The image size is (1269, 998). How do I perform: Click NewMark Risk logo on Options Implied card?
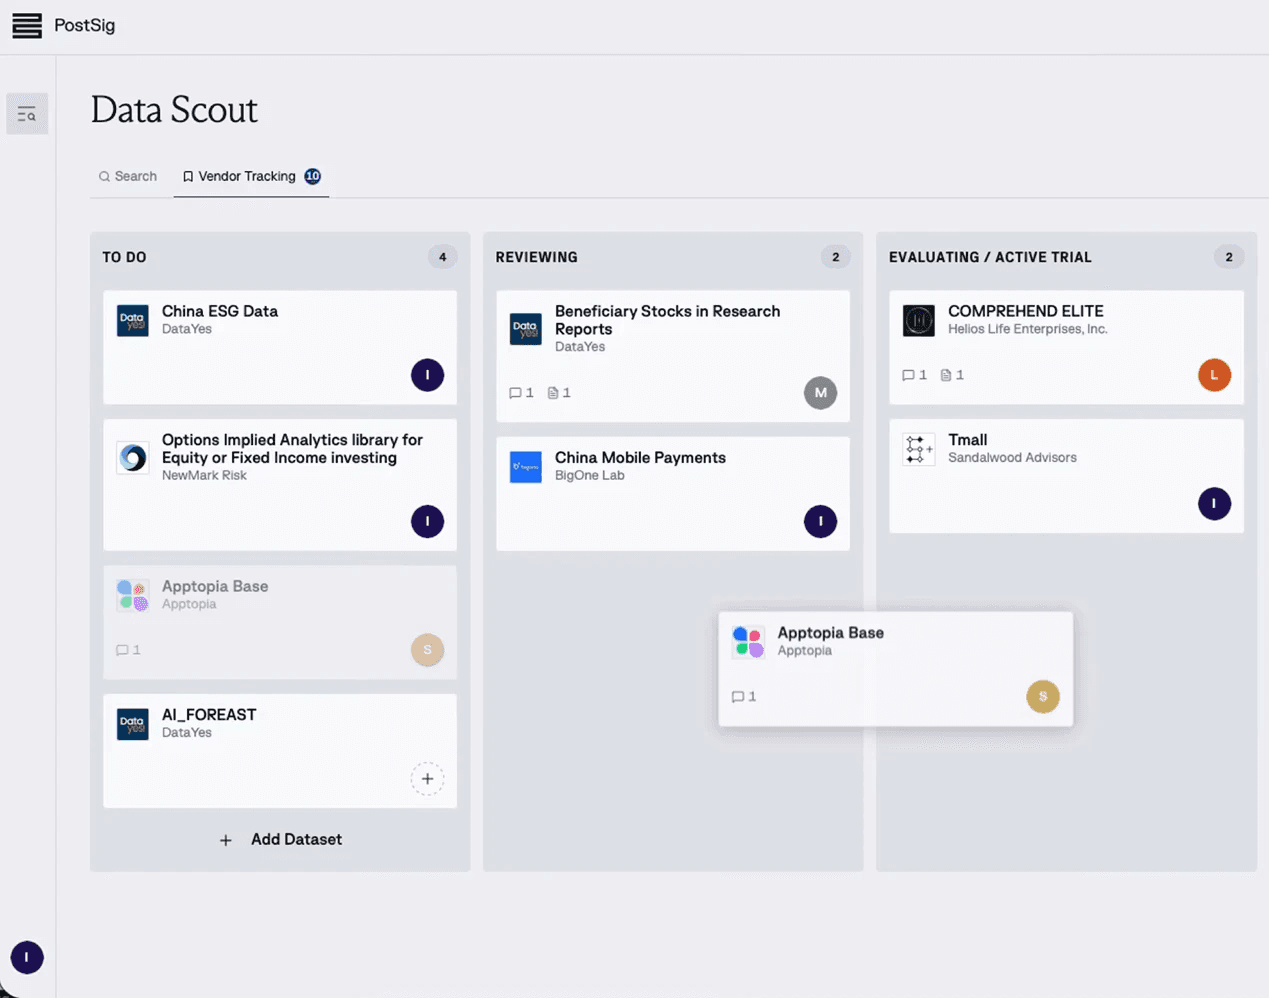(x=133, y=457)
